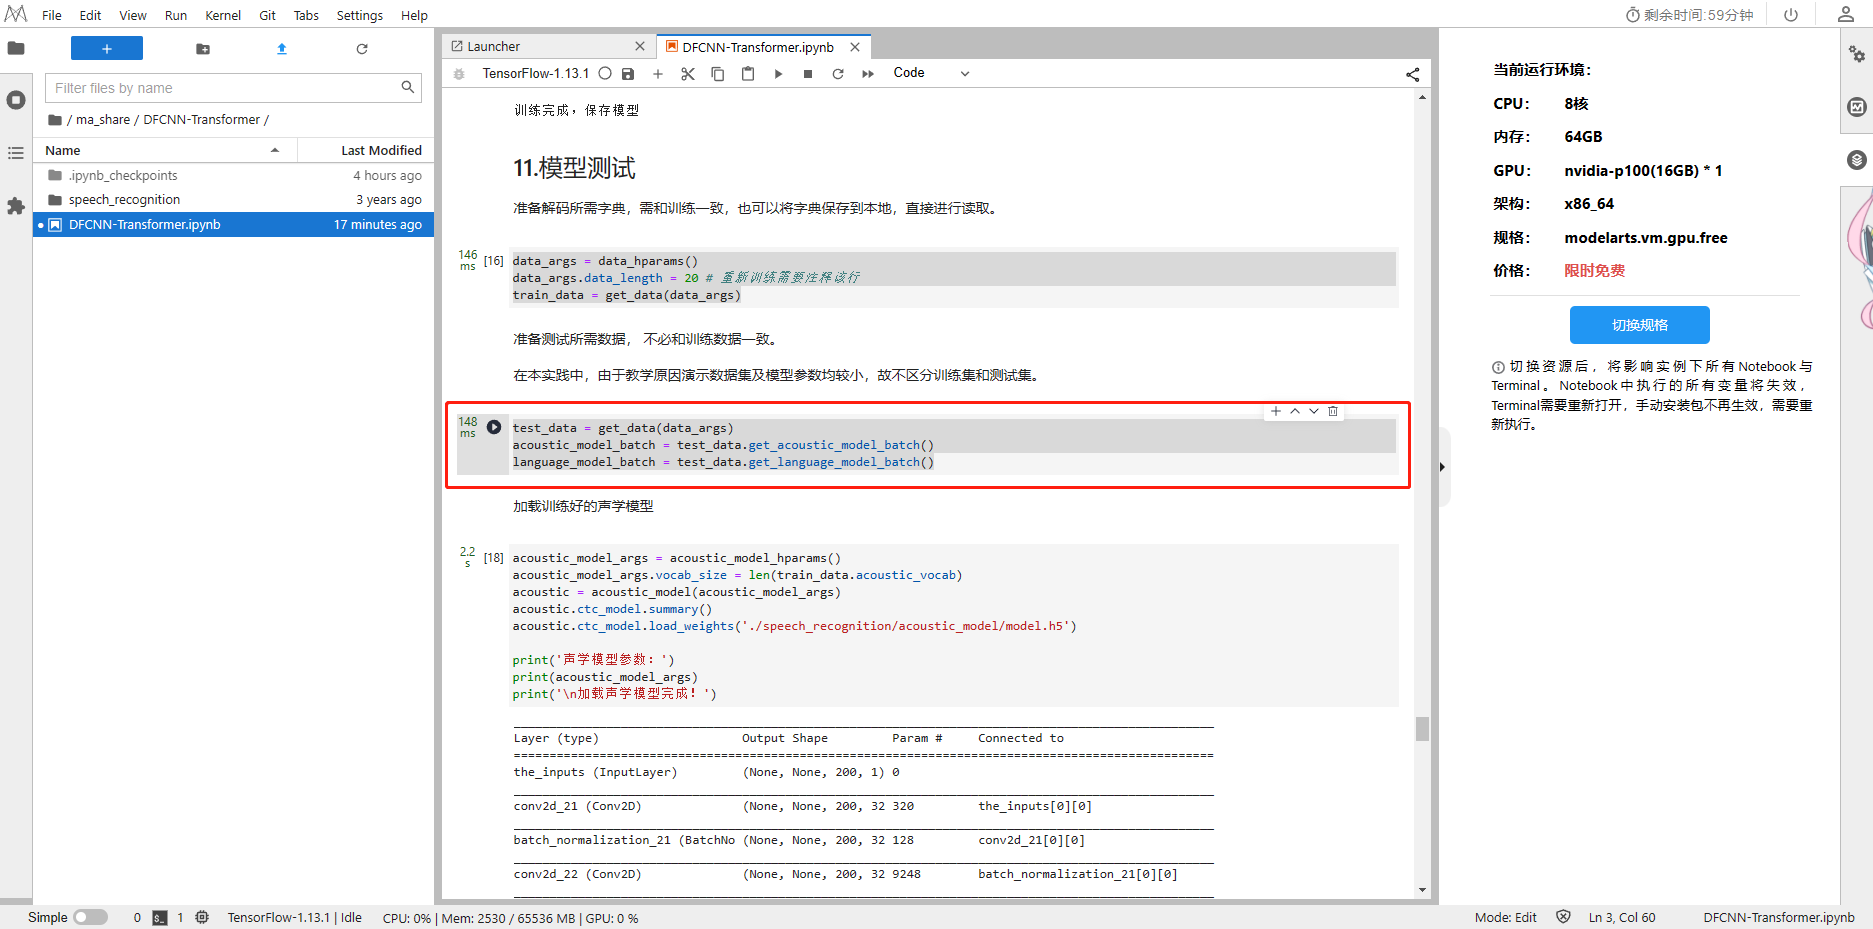Save the notebook with the disk icon

(x=628, y=74)
